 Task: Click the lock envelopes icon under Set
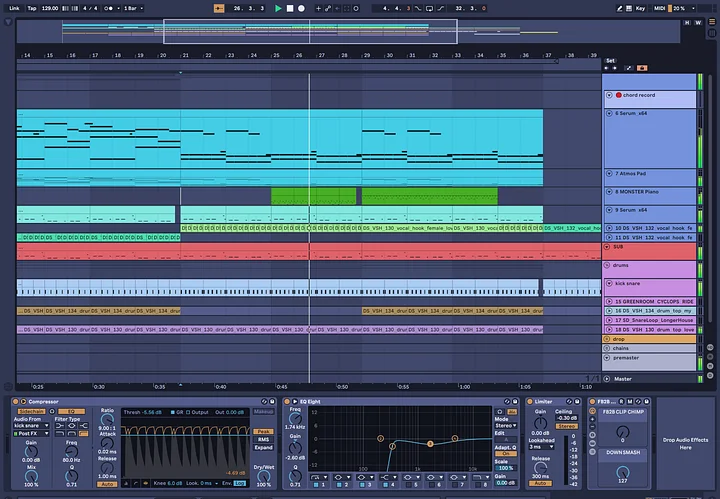tap(642, 68)
